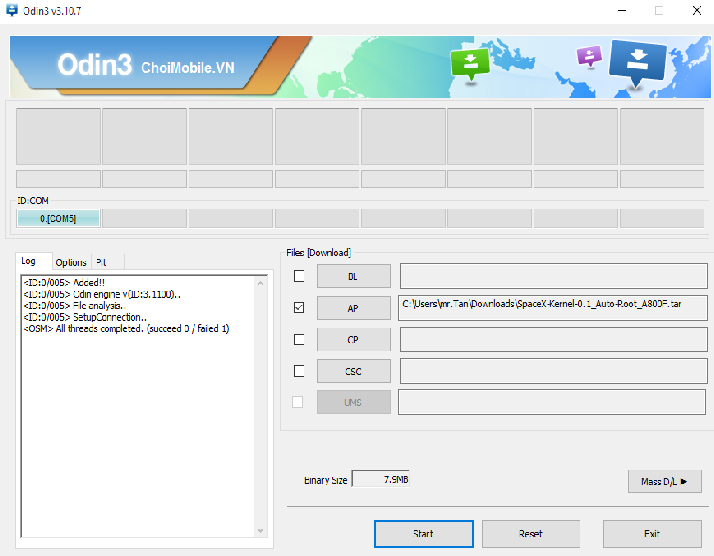Click the 'File analysis..' log line
Viewport: 714px width, 556px height.
click(74, 306)
